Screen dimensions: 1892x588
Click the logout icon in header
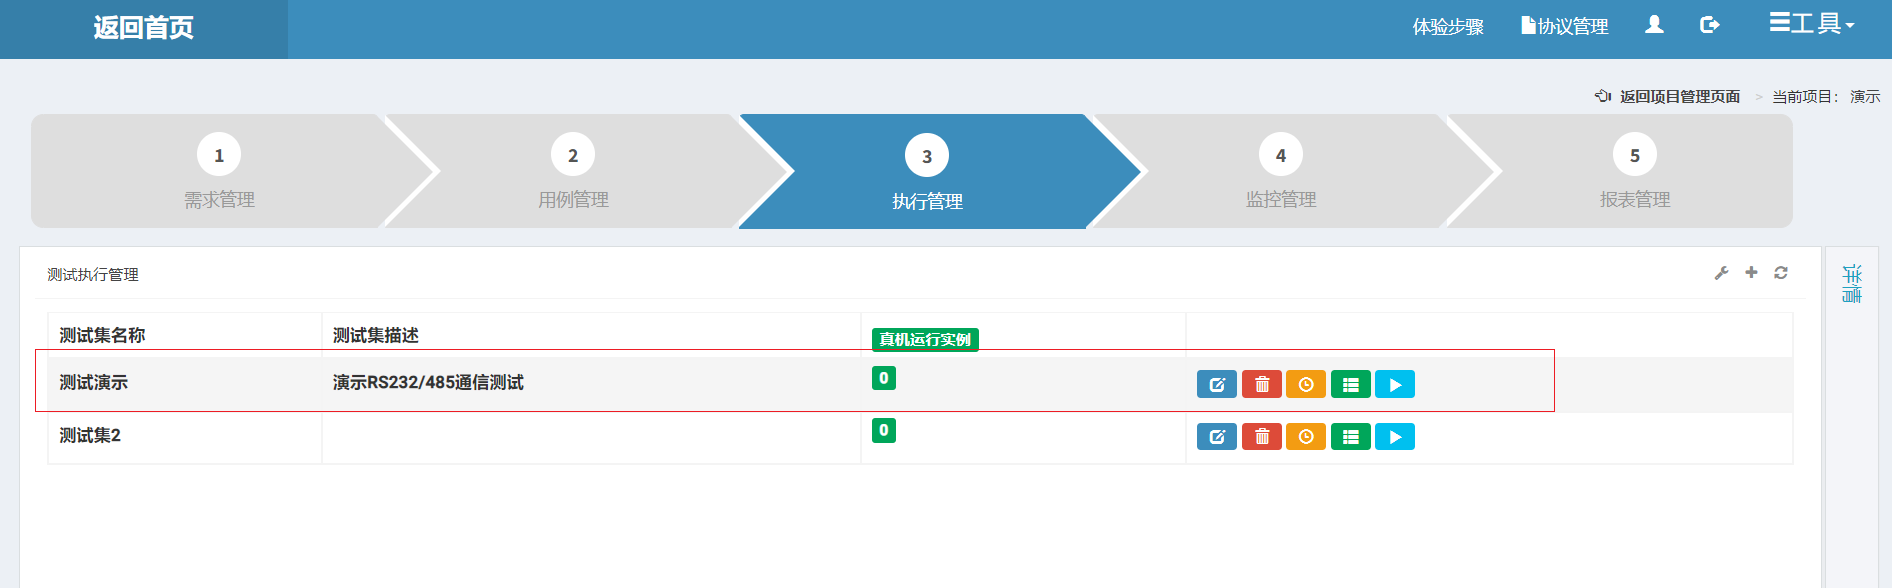(x=1710, y=25)
